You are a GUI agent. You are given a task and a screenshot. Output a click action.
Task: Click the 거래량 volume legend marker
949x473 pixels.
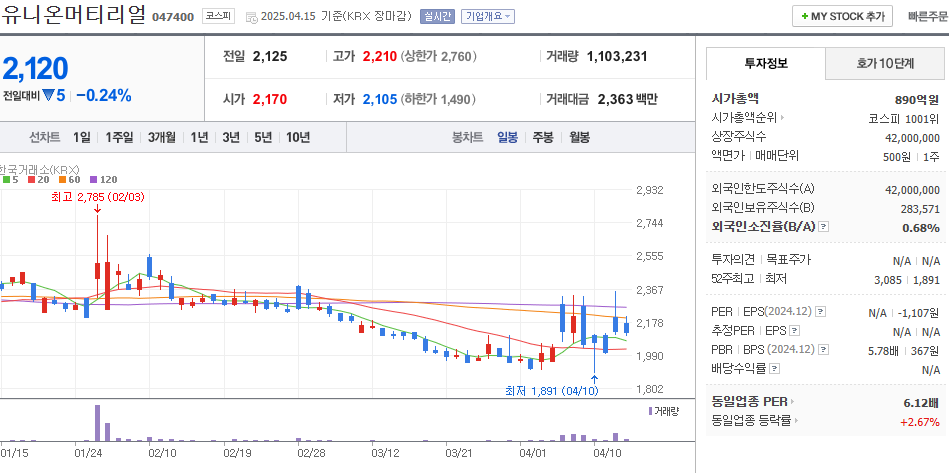click(x=651, y=411)
